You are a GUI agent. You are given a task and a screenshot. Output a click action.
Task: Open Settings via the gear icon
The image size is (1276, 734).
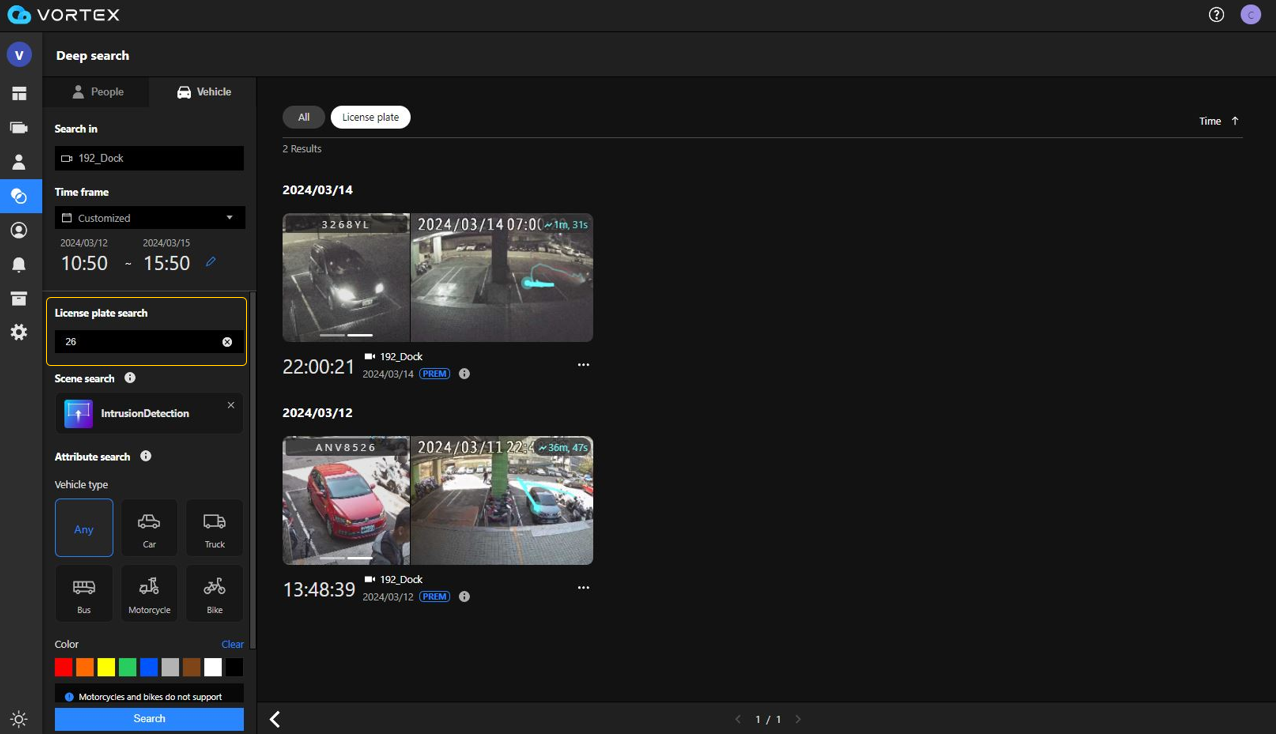click(x=19, y=332)
